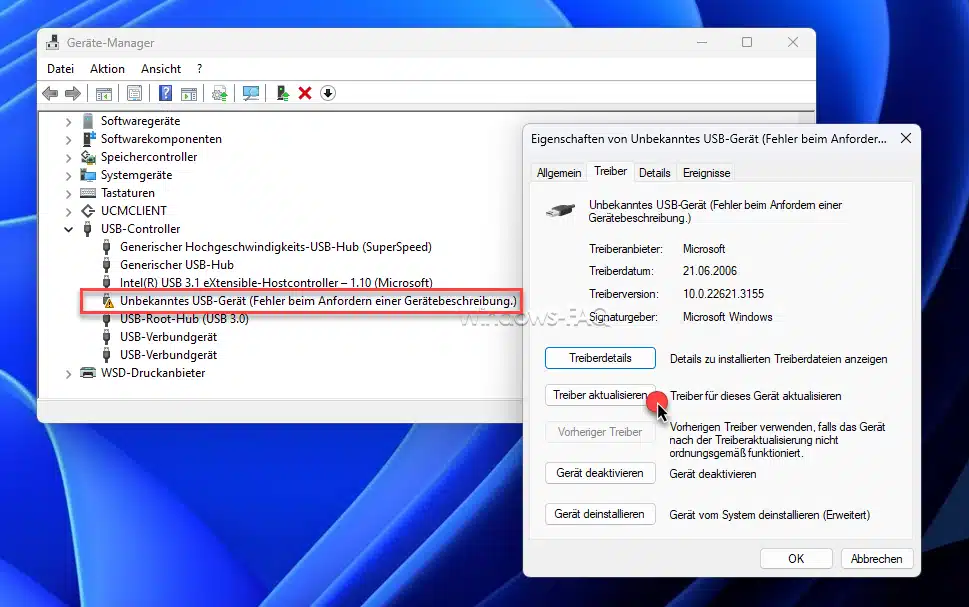Screen dimensions: 969x607
Task: Maximize the Geräte-Manager window
Action: tap(747, 42)
